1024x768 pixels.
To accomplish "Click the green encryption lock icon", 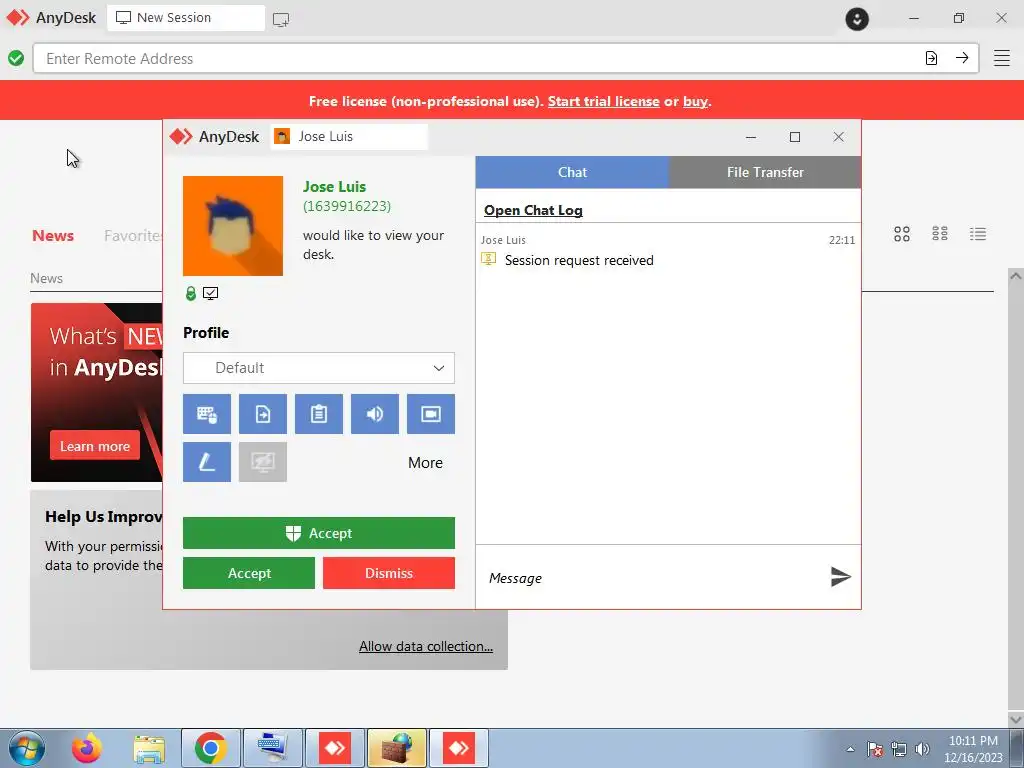I will coord(191,294).
